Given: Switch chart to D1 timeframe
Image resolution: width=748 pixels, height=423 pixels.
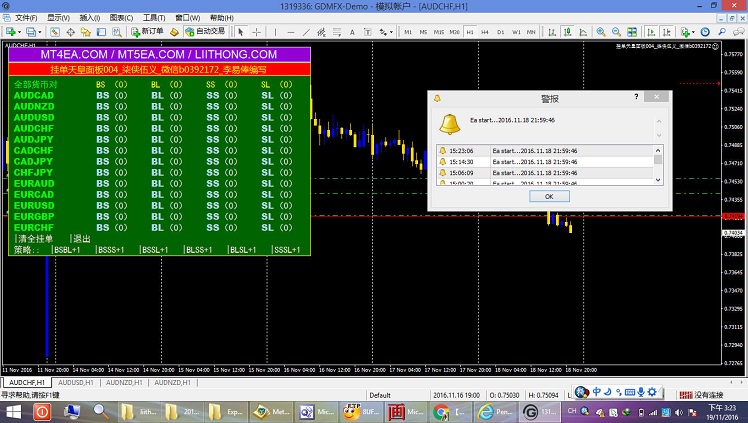Looking at the screenshot, I should tap(500, 31).
